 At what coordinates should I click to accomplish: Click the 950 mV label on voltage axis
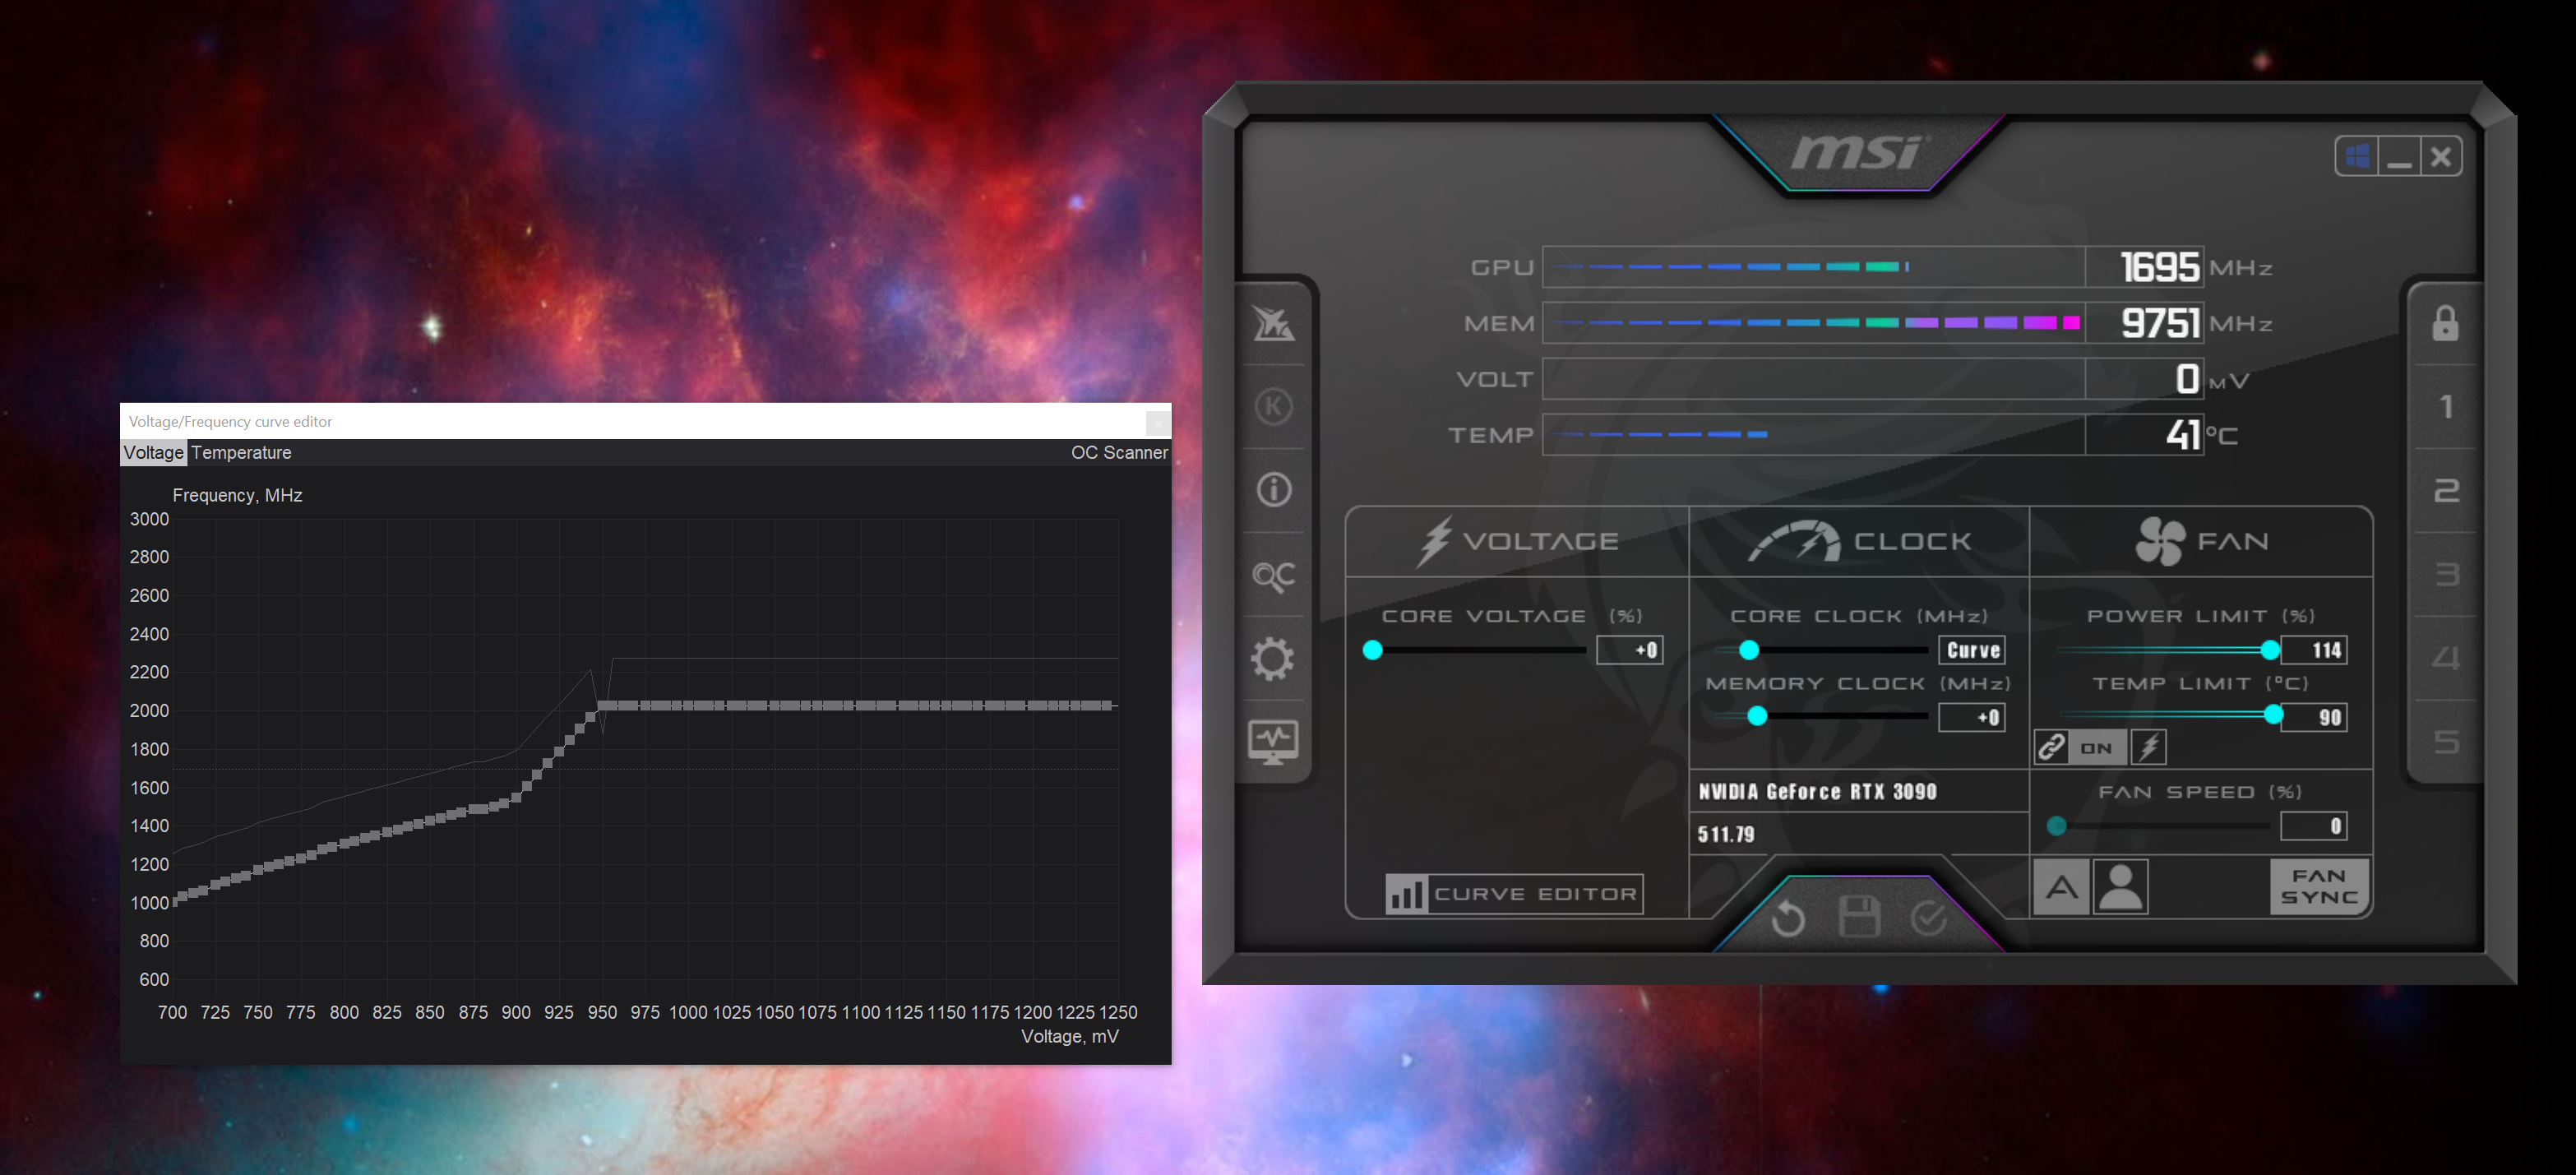click(602, 1012)
